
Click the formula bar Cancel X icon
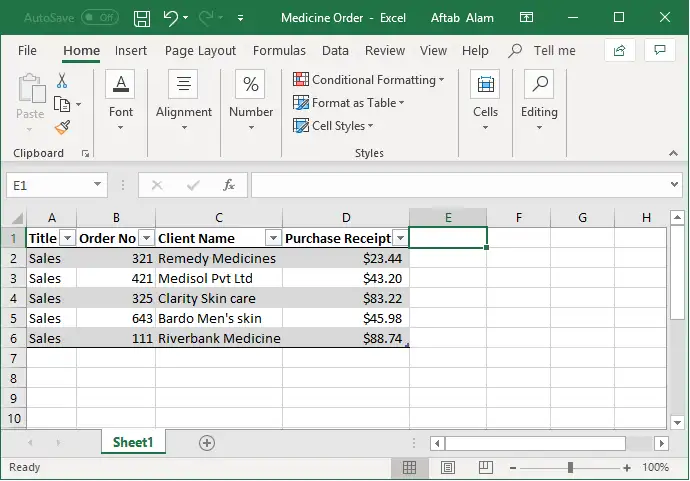tap(157, 185)
